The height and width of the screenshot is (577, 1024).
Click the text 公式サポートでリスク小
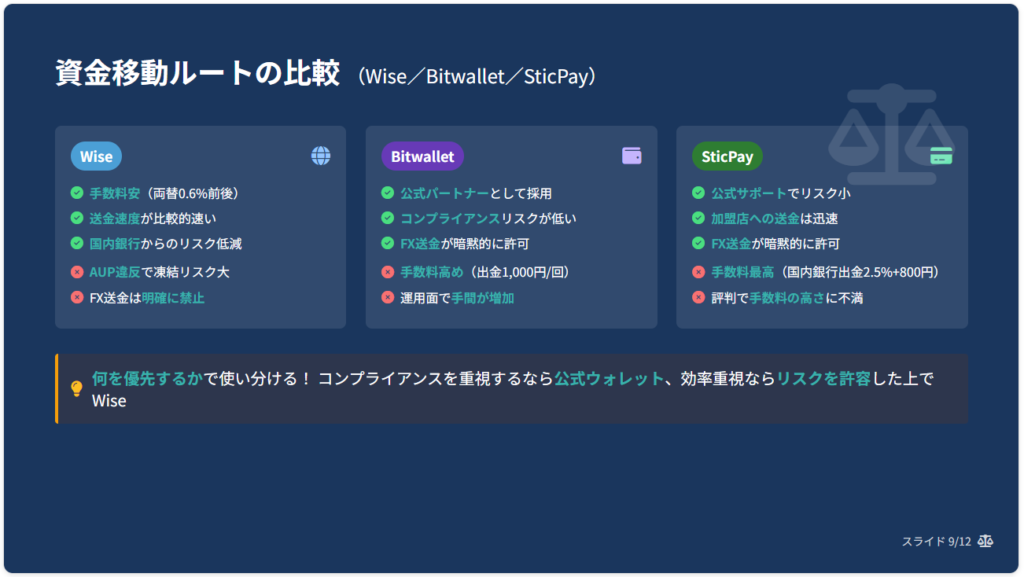780,193
